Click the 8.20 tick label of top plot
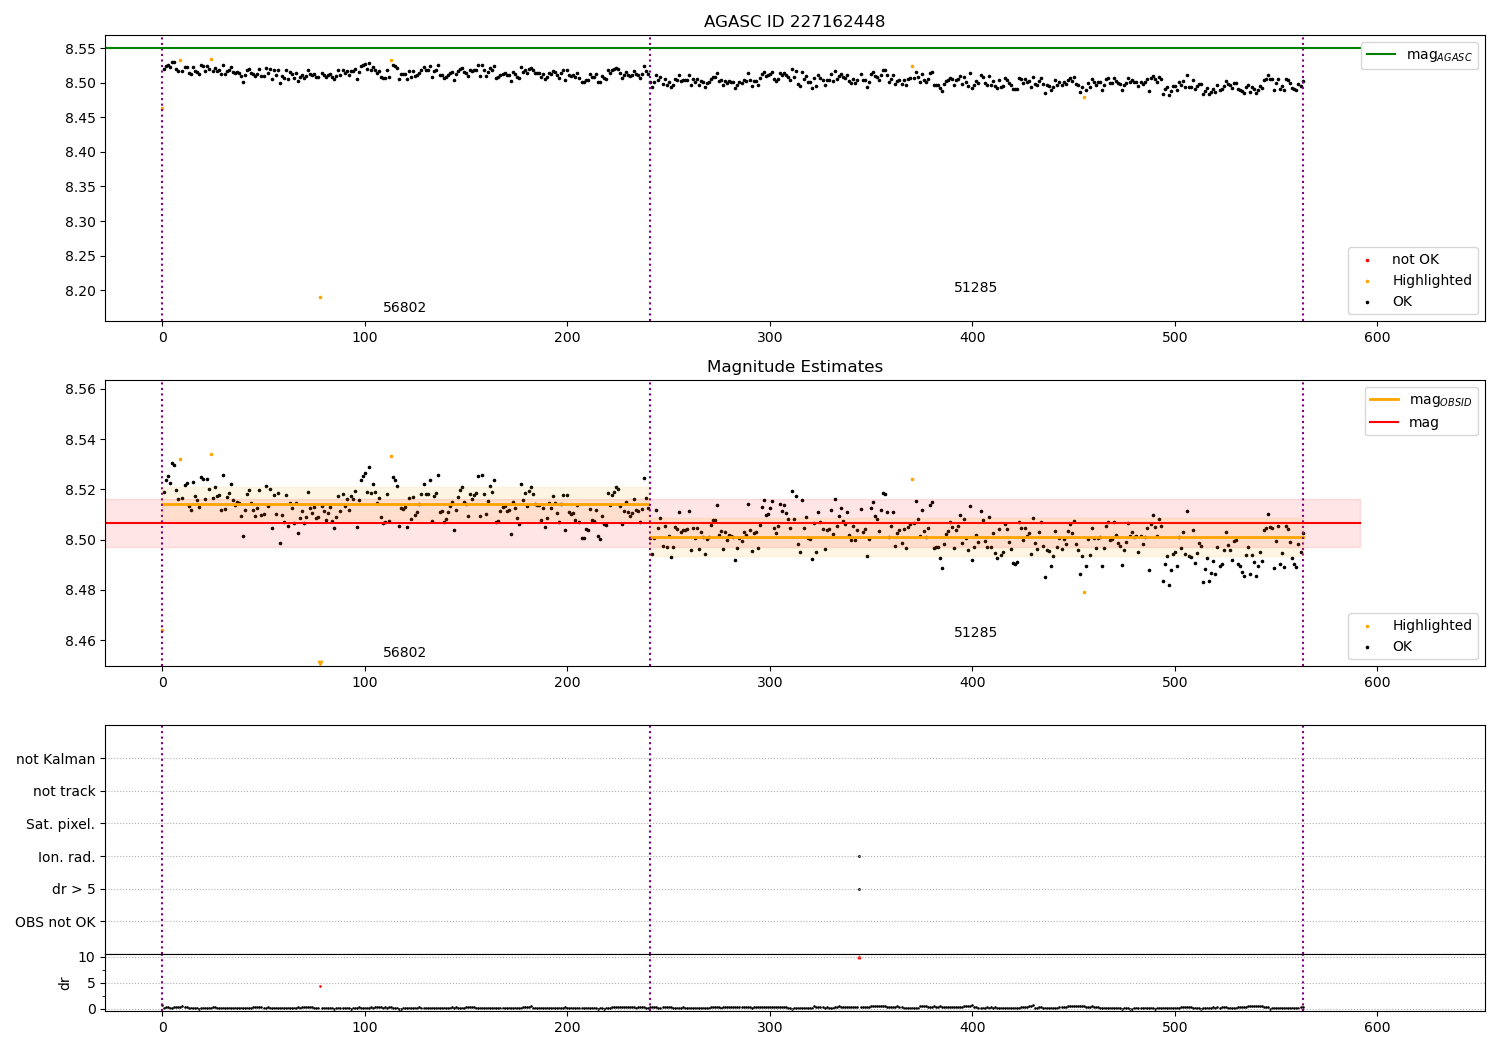This screenshot has width=1500, height=1050. [x=81, y=291]
